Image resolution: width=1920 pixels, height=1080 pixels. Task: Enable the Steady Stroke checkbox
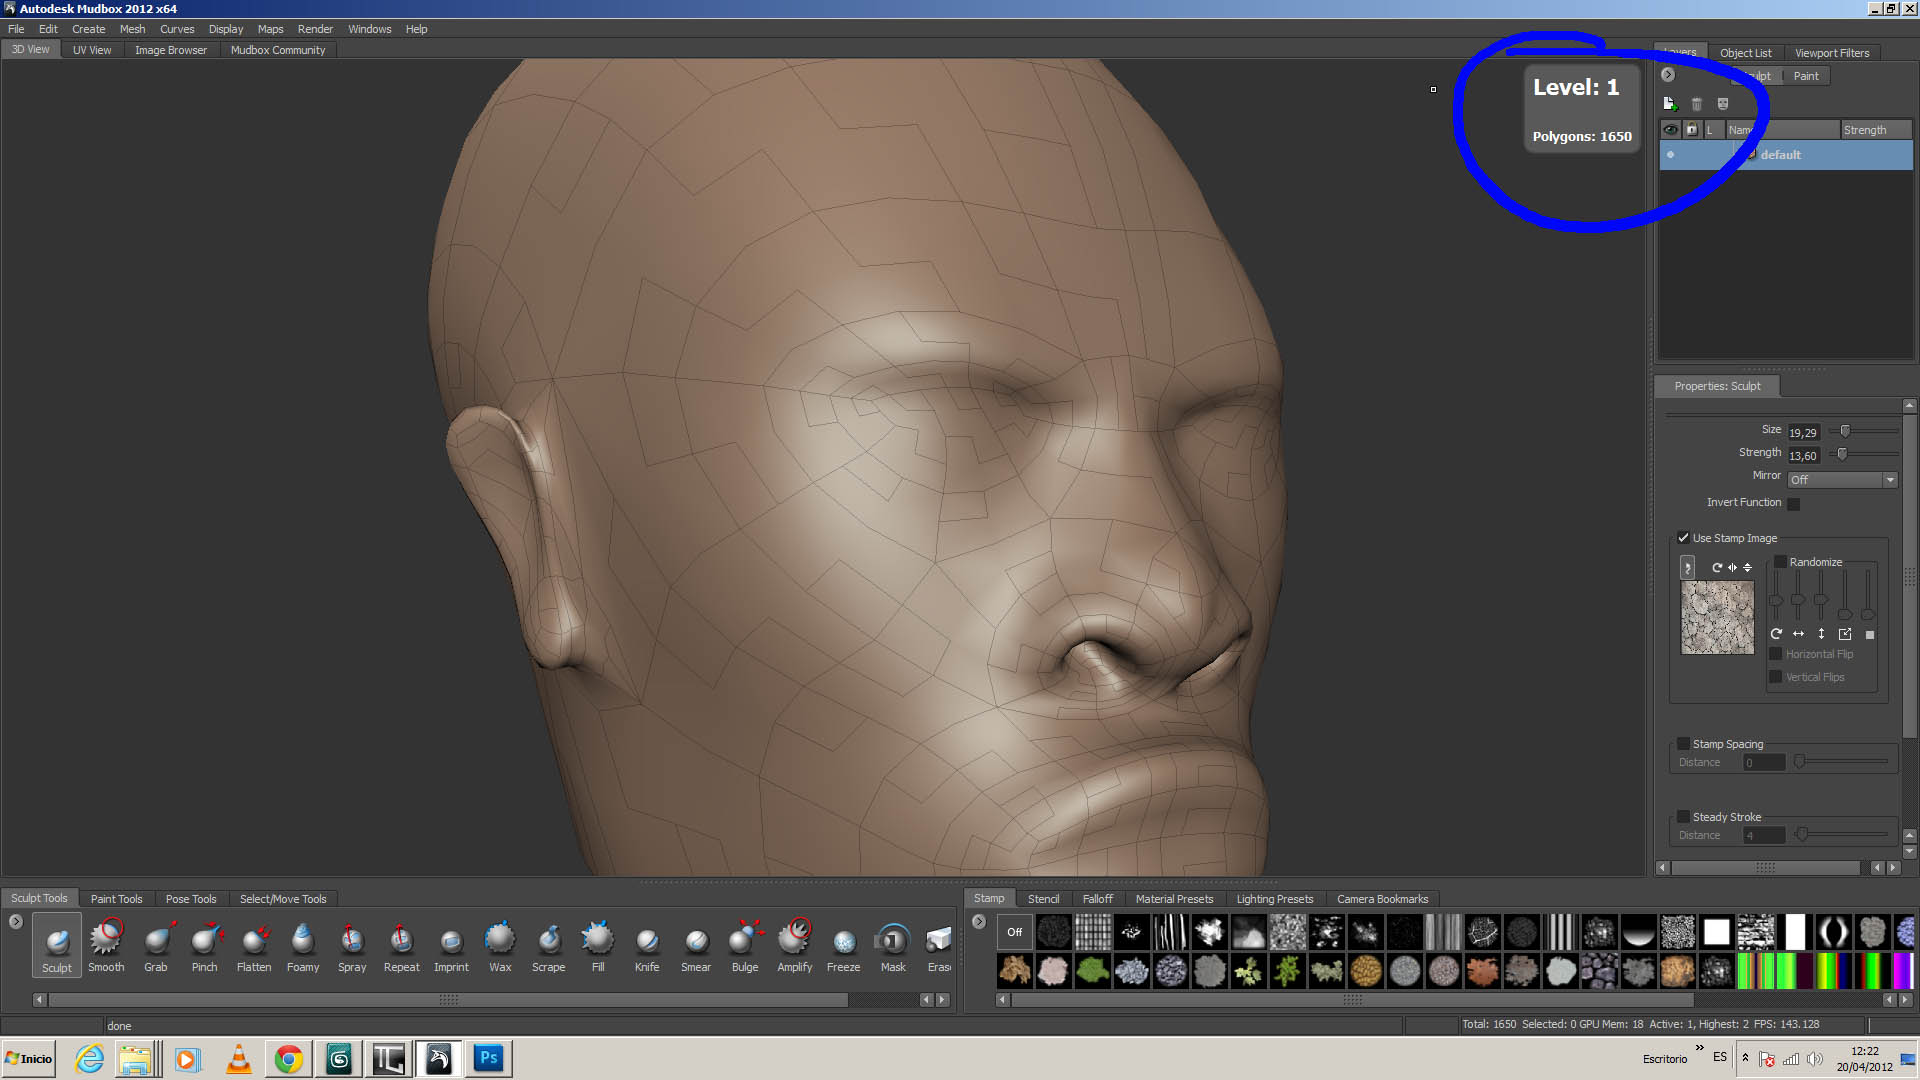[1684, 817]
